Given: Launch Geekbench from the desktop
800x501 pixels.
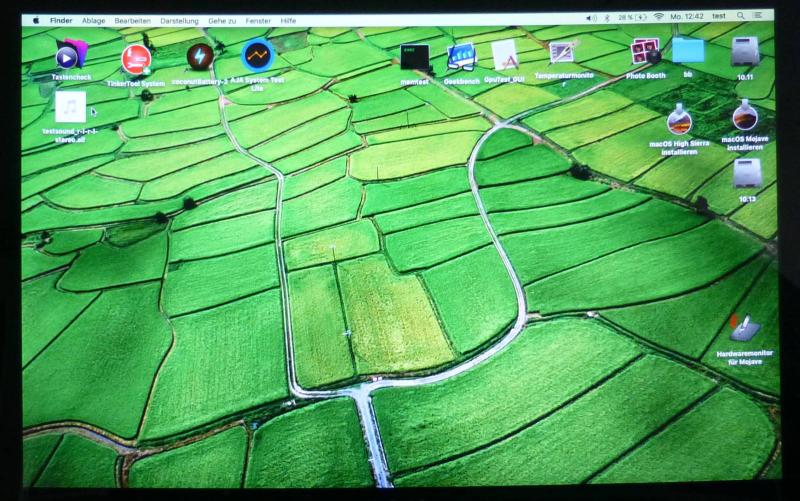Looking at the screenshot, I should tap(460, 57).
